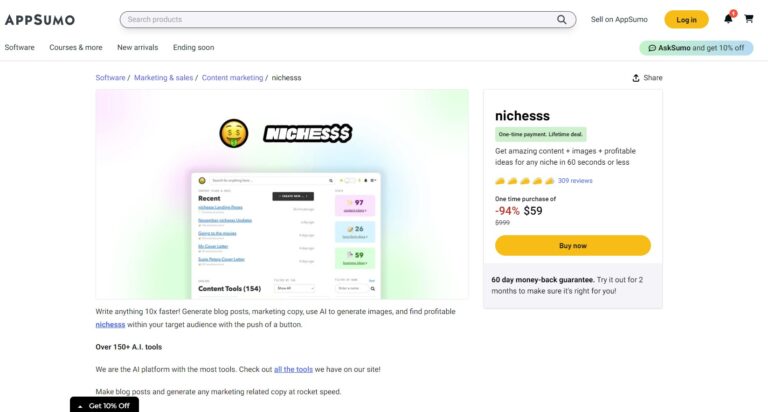
Task: Expand the Get 10% Off banner
Action: (x=104, y=405)
